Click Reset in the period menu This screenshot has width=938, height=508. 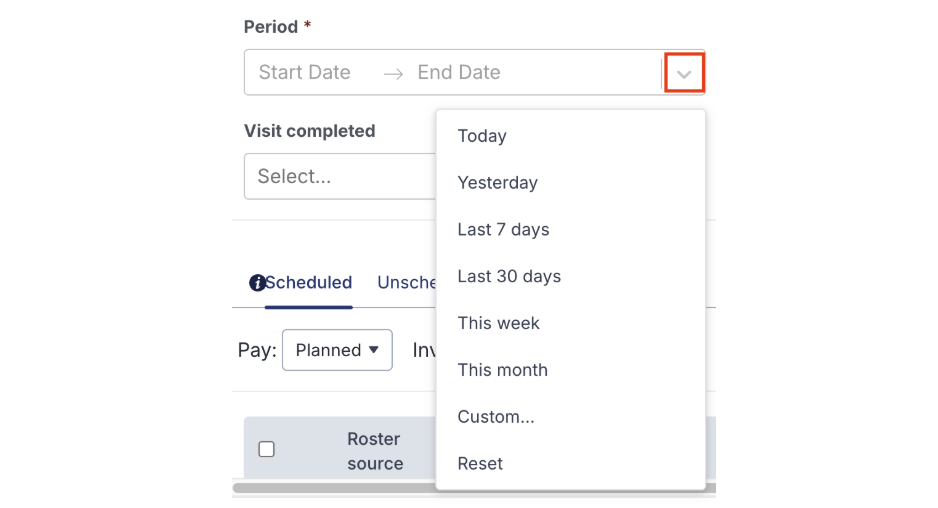(x=480, y=464)
